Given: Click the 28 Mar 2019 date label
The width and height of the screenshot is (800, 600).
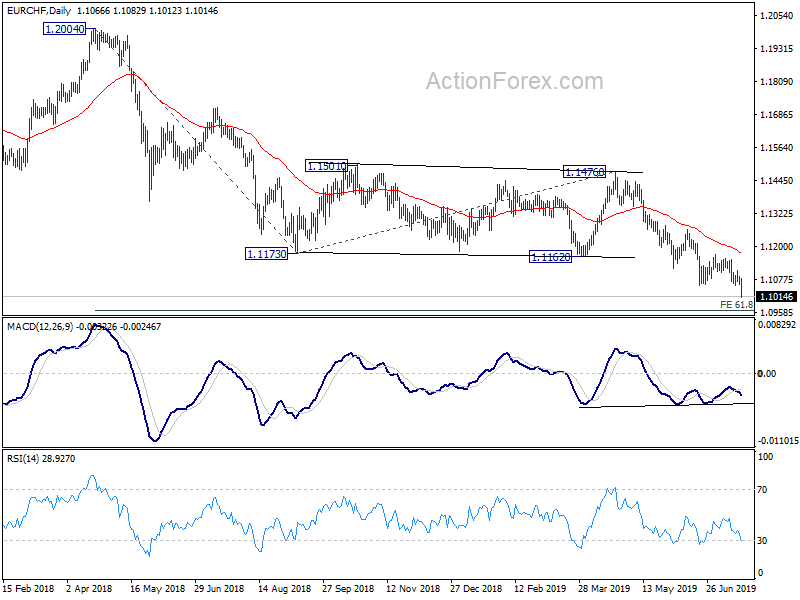Looking at the screenshot, I should point(604,589).
